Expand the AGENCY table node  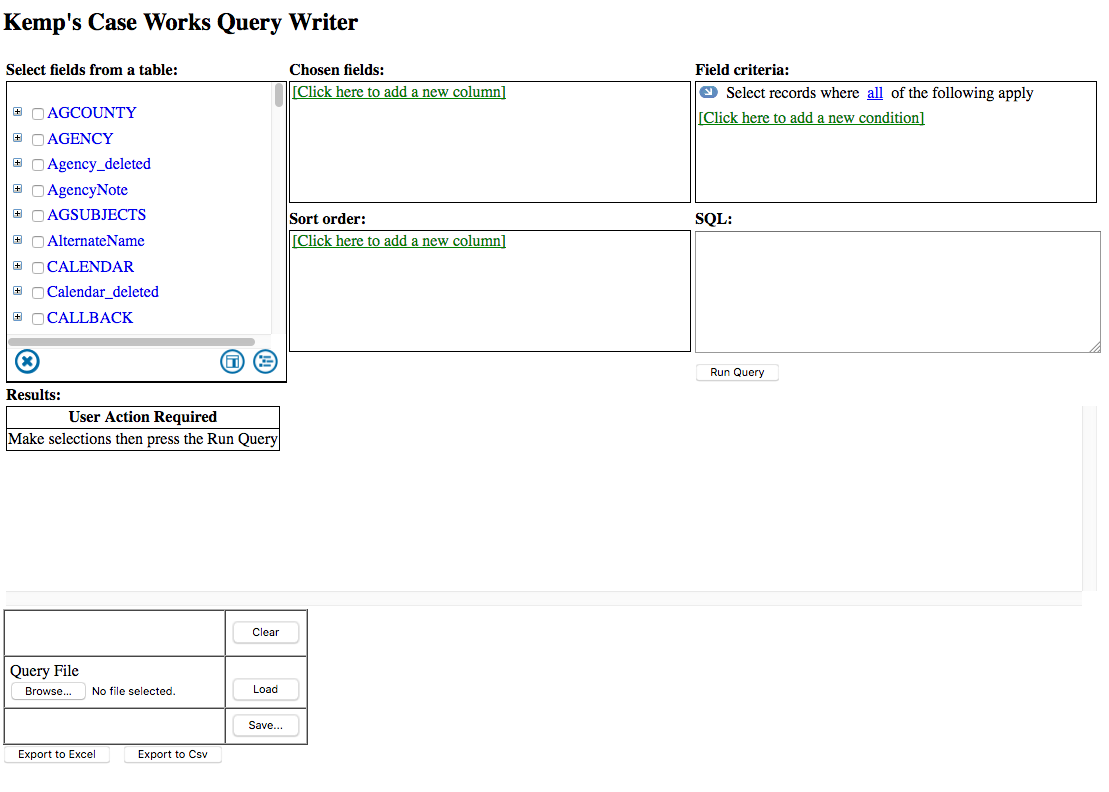[17, 138]
